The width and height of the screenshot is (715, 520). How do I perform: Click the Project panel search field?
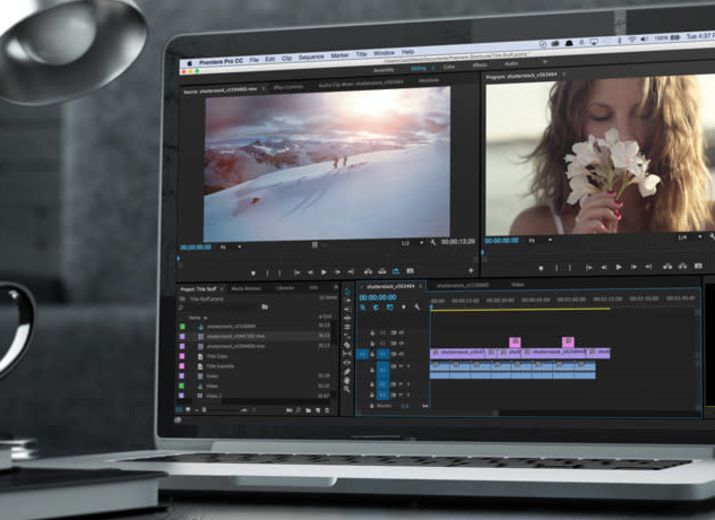[x=219, y=308]
